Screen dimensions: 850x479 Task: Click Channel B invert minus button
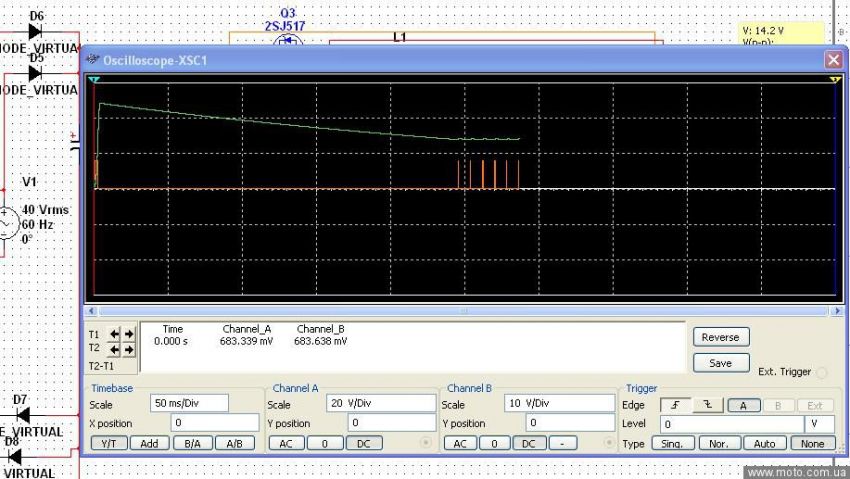click(562, 443)
